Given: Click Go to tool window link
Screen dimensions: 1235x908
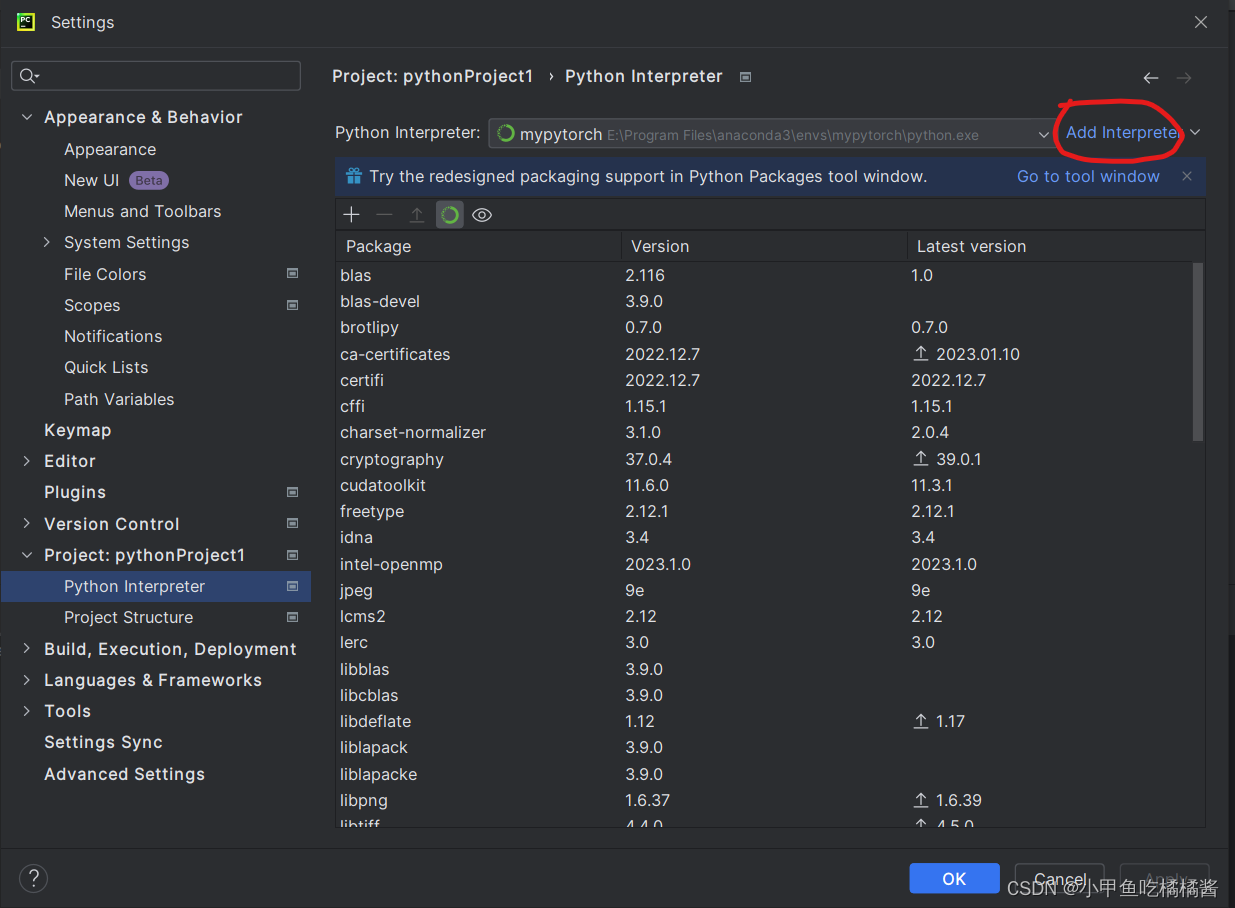Looking at the screenshot, I should [1088, 176].
